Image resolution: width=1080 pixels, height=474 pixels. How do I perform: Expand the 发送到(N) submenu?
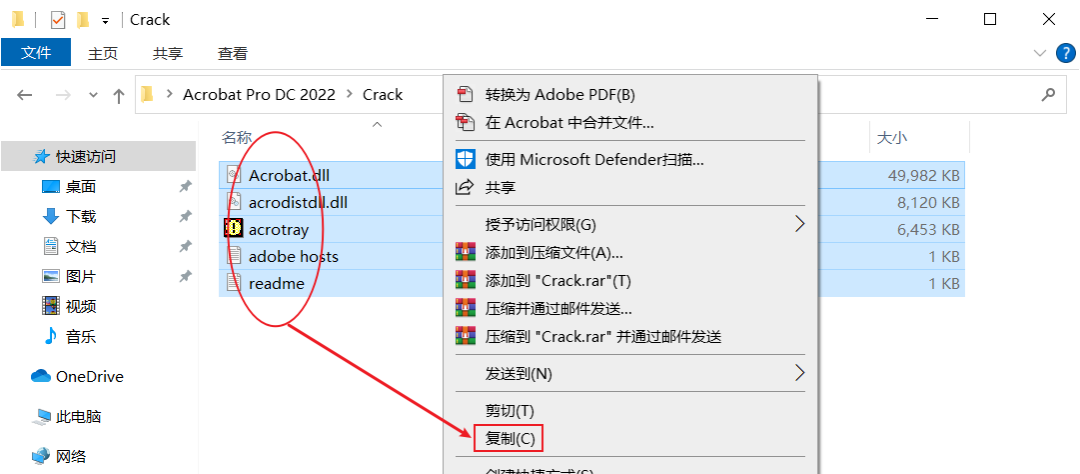coord(800,373)
